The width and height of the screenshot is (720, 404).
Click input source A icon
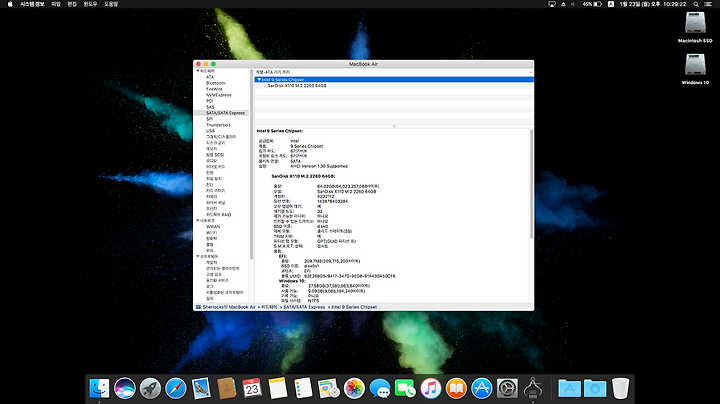(x=611, y=4)
